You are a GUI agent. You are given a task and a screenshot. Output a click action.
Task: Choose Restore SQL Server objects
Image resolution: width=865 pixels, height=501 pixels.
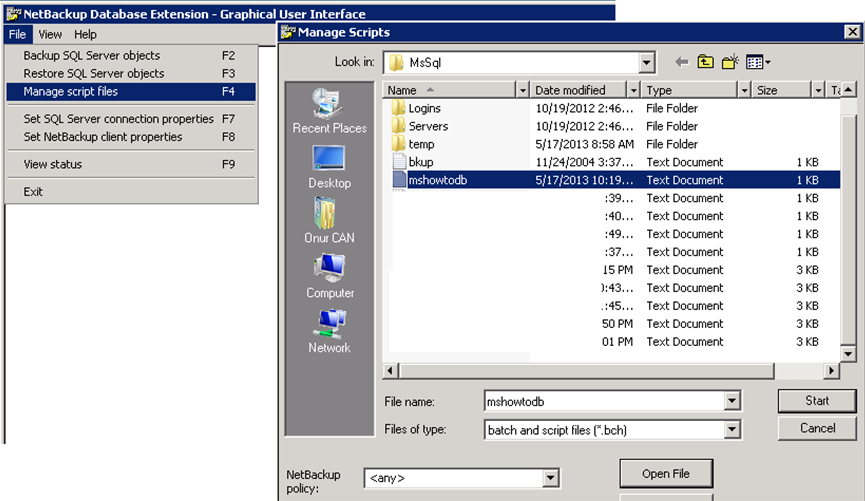coord(131,73)
